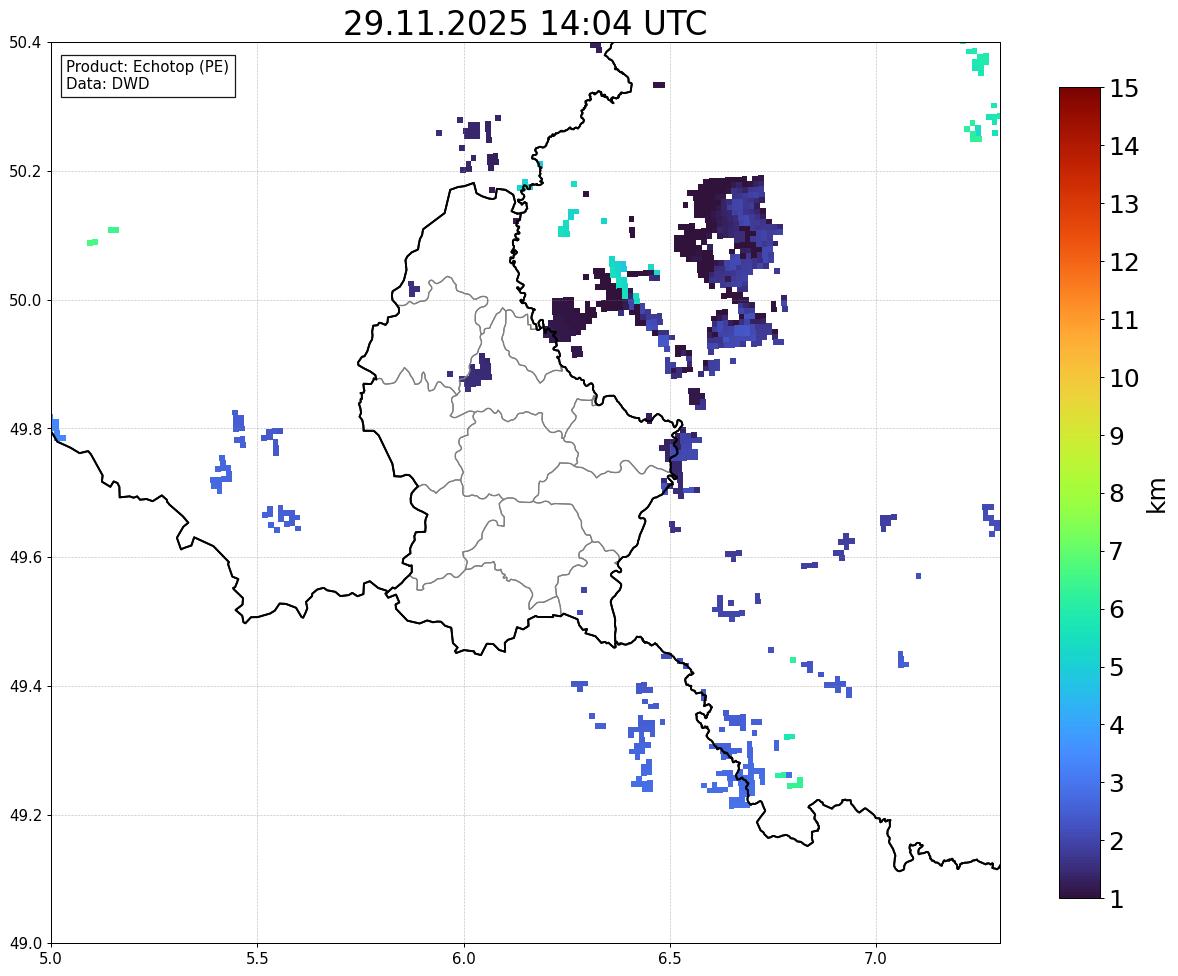Click the latitude axis label '49.6'
Screen dimensions: 1178x976
click(26, 557)
